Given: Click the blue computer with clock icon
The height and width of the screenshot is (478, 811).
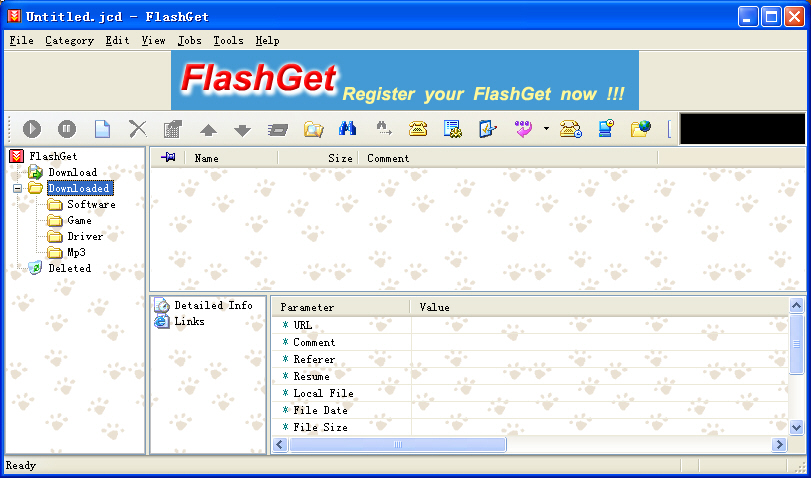Looking at the screenshot, I should (606, 128).
